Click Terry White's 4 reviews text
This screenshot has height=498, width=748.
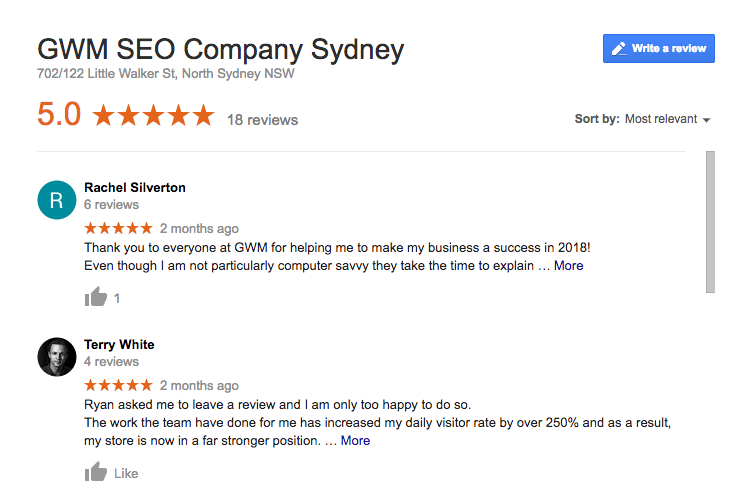(111, 362)
